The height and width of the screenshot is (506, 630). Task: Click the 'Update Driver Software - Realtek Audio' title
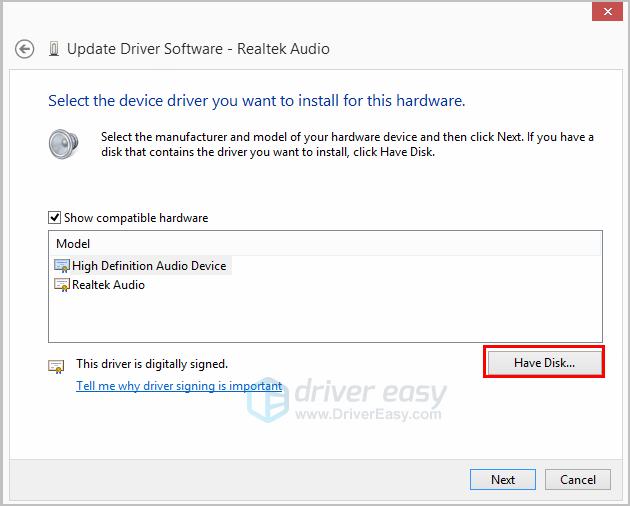point(198,49)
